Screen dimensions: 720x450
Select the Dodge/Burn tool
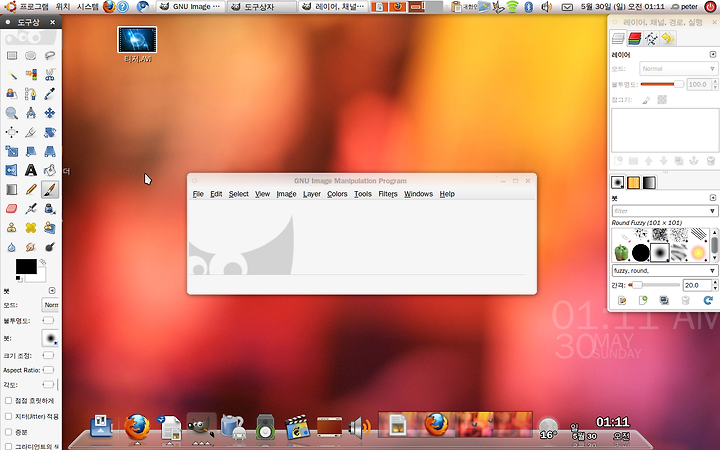[50, 247]
